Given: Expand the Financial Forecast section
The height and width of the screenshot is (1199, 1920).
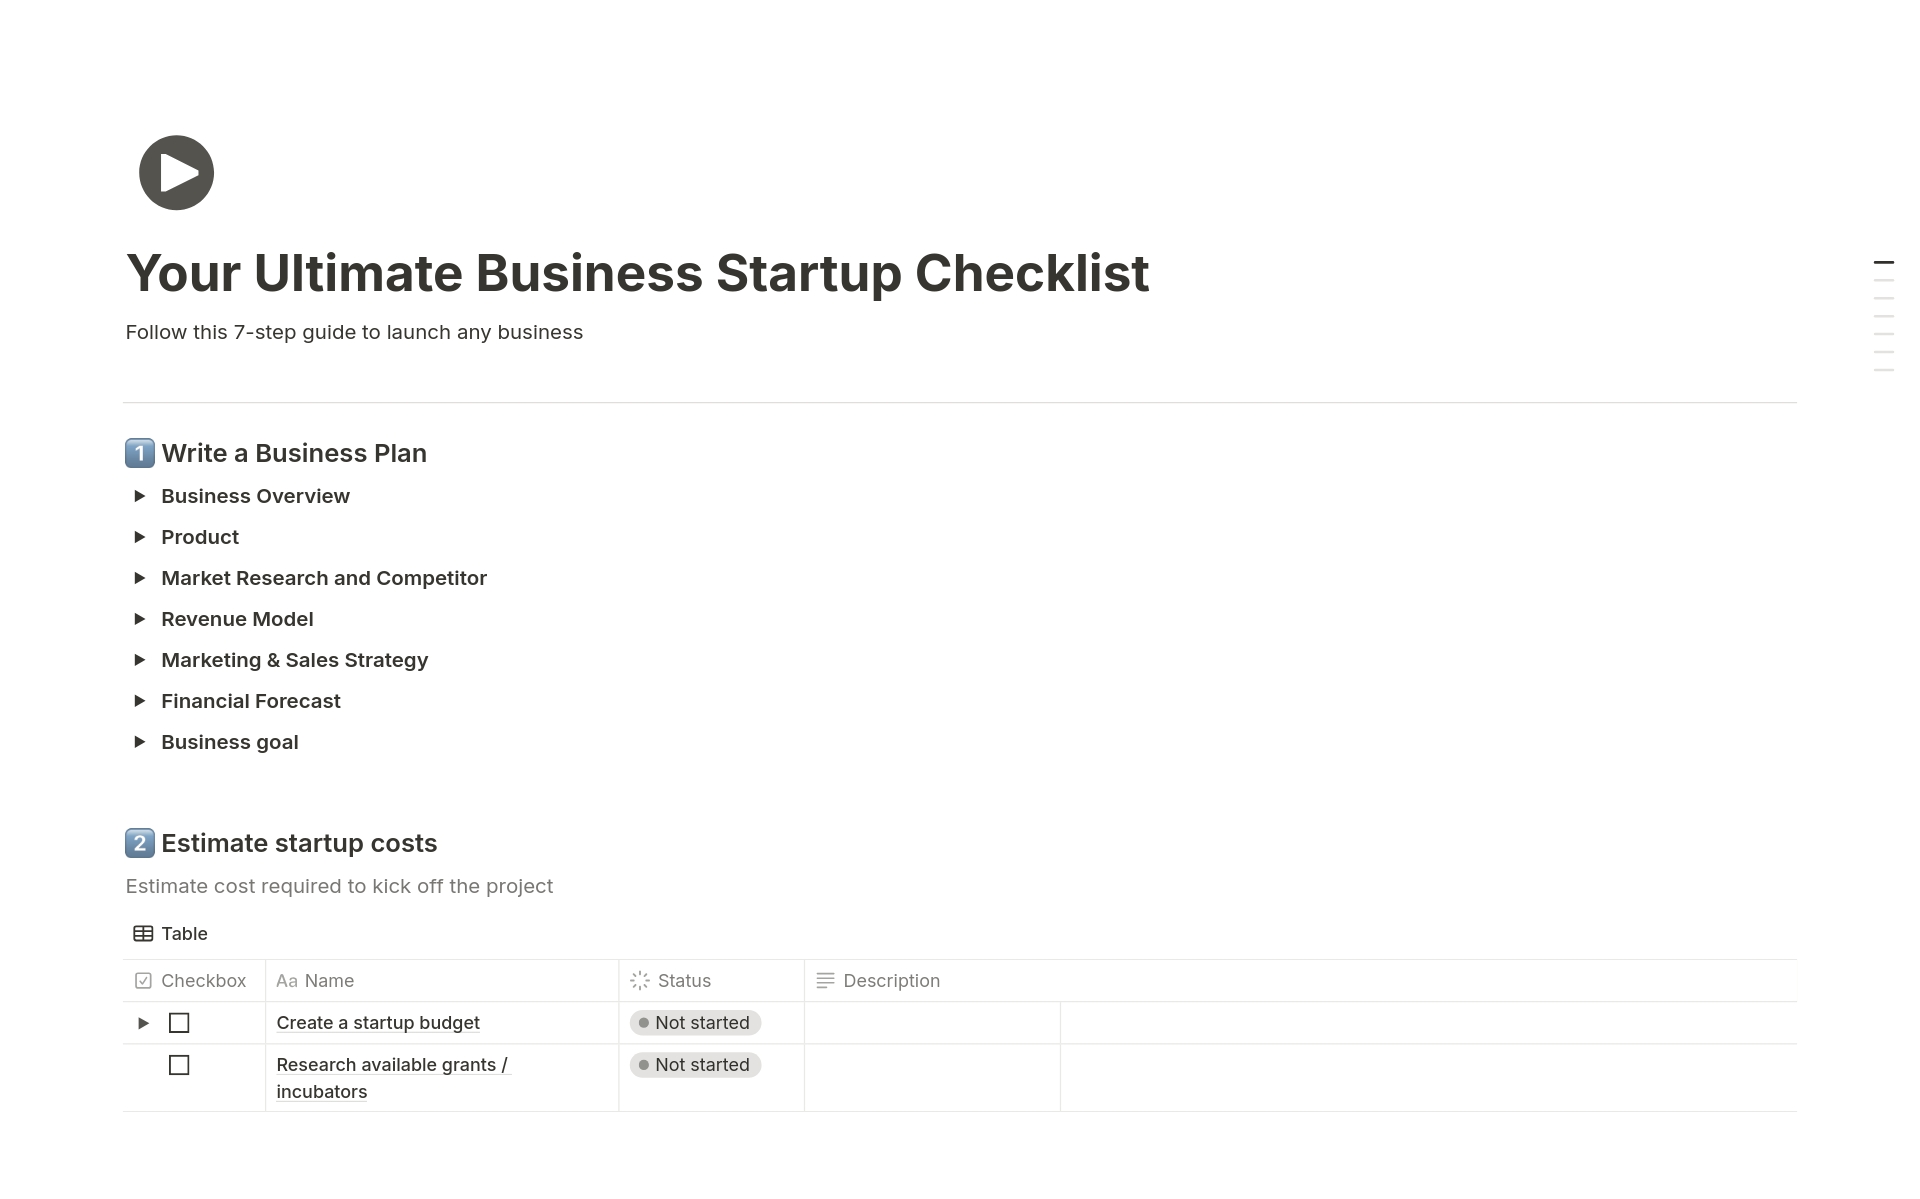Looking at the screenshot, I should 140,701.
